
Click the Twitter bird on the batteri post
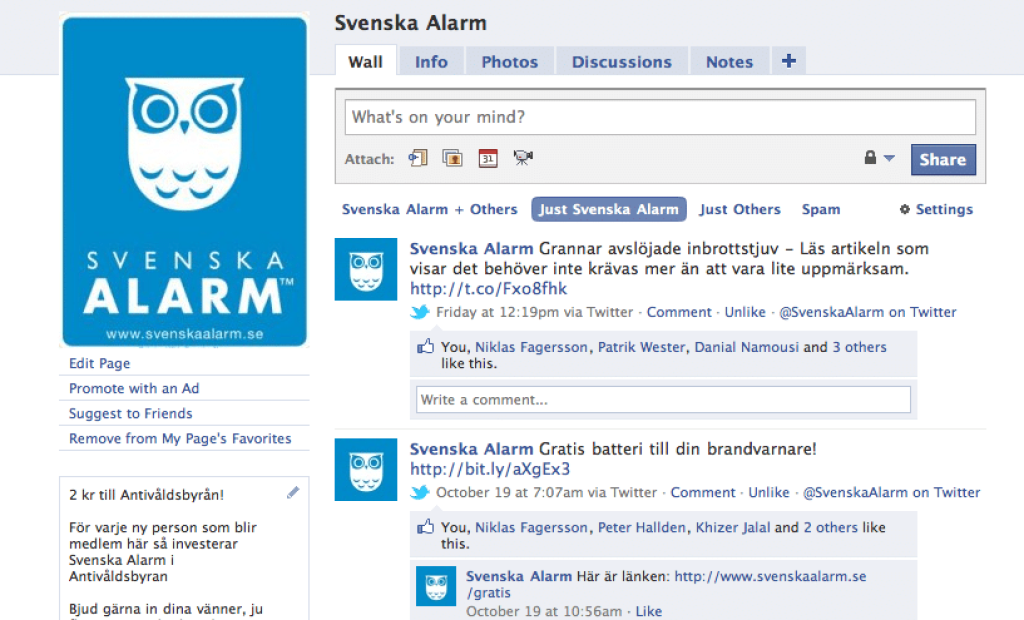420,491
